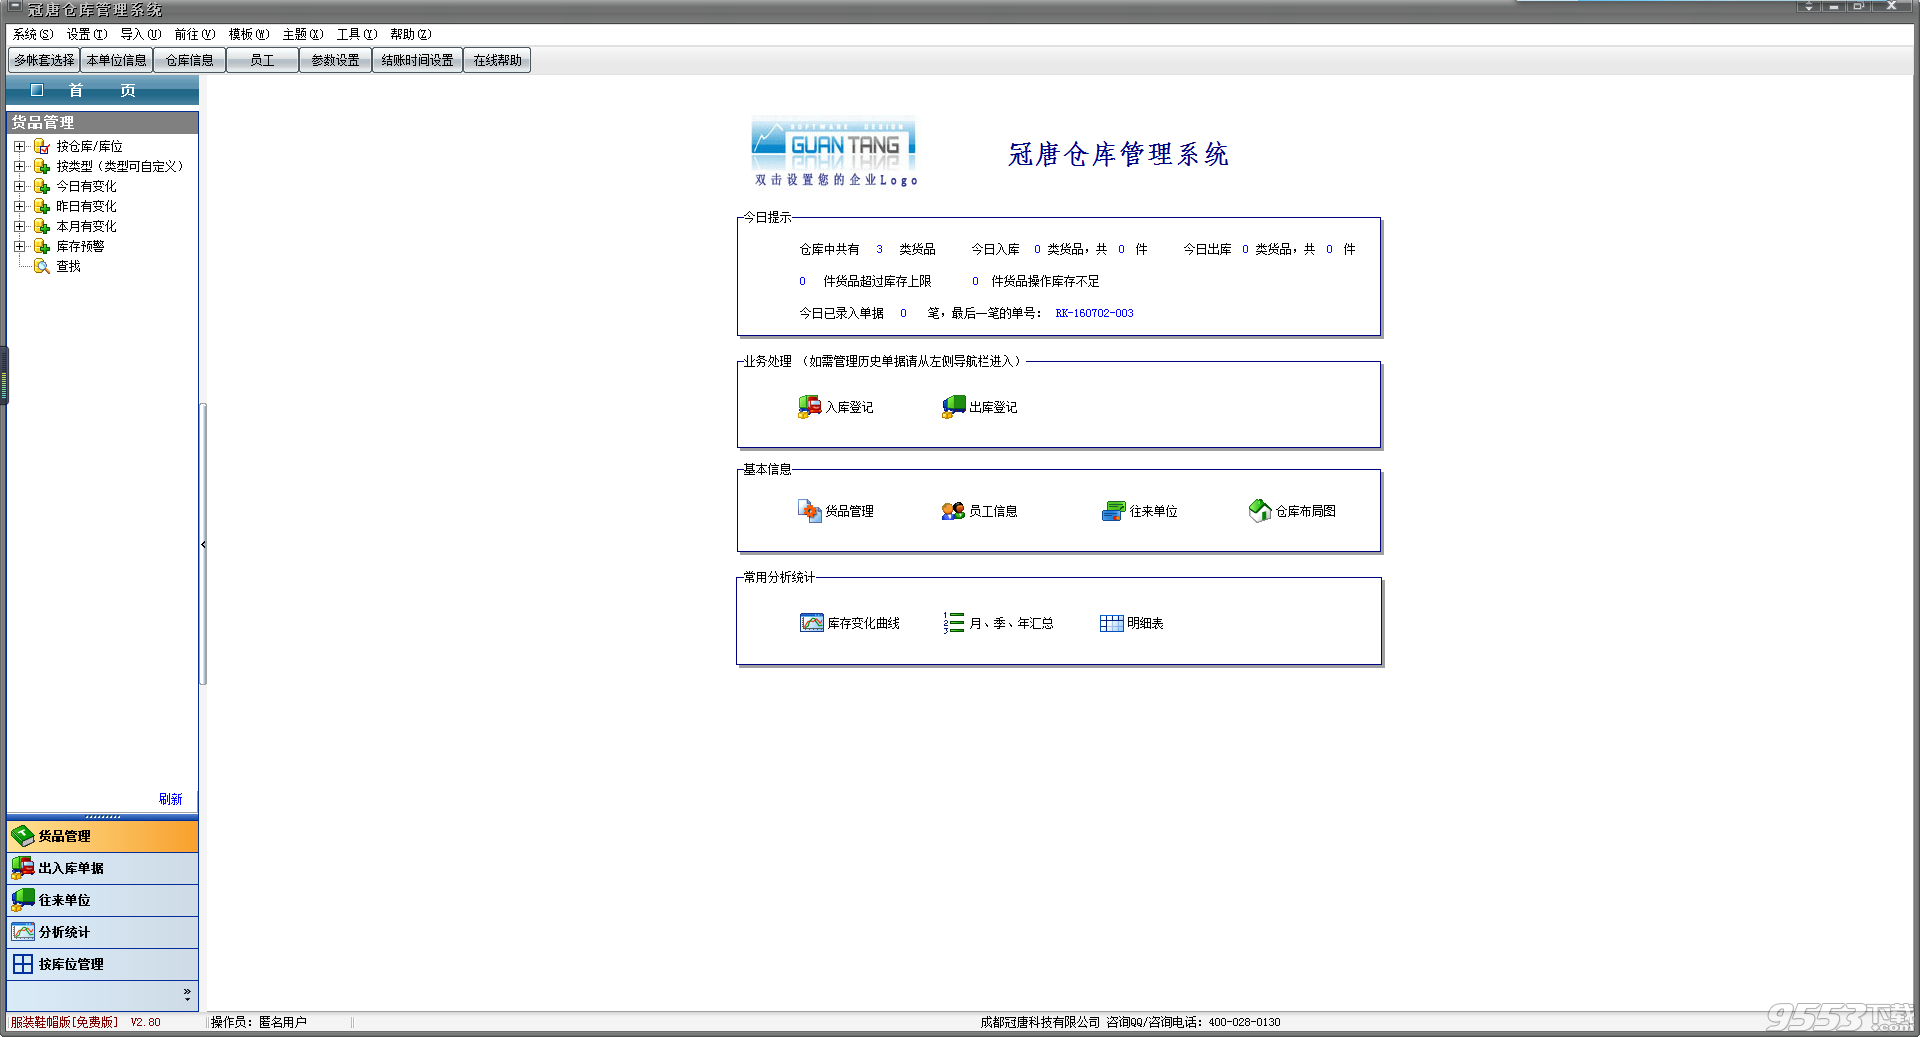Click the 首页 tab header
1920x1037 pixels.
pos(102,90)
